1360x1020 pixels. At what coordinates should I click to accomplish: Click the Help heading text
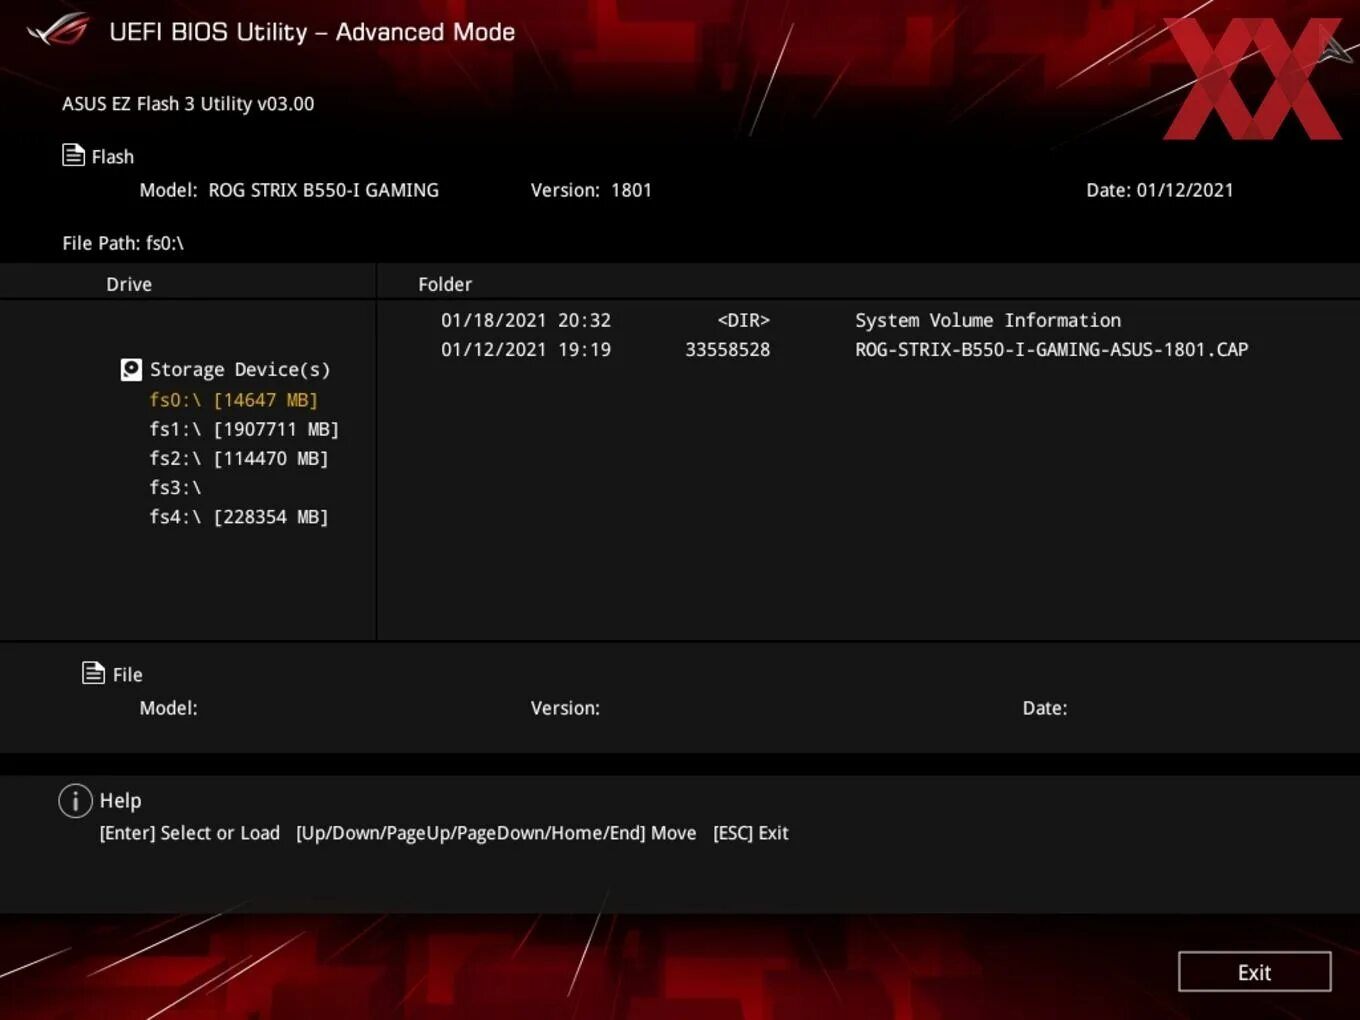coord(120,801)
